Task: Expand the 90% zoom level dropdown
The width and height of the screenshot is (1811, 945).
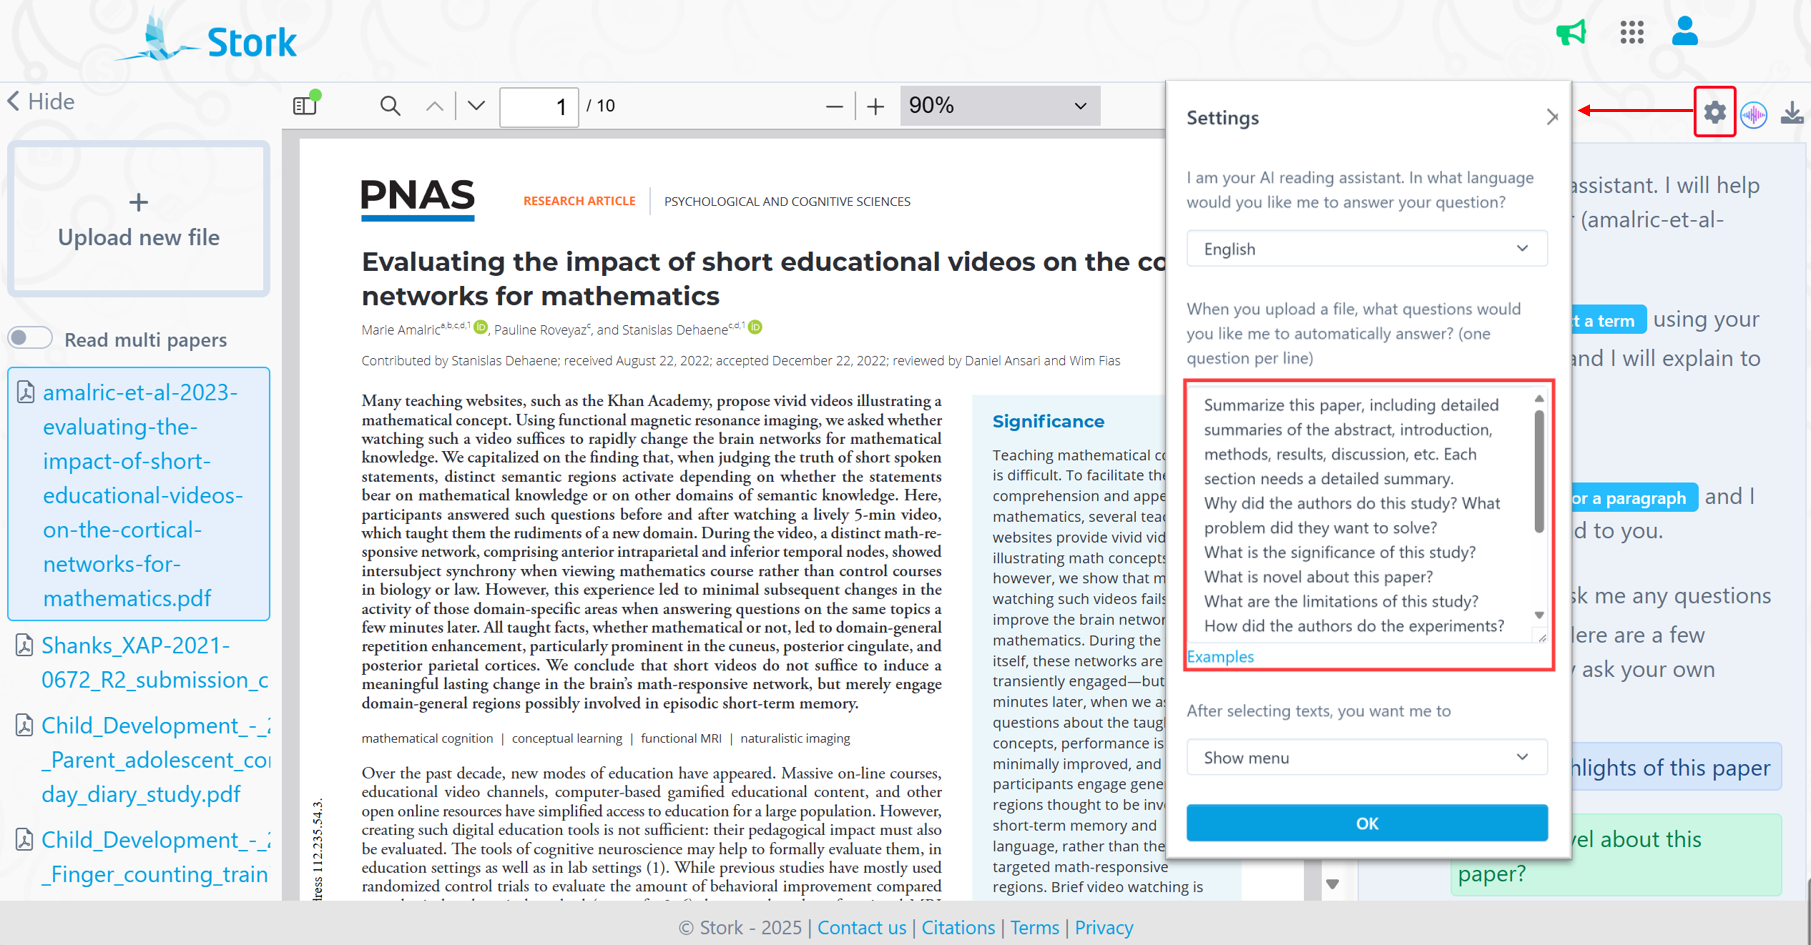Action: tap(999, 106)
